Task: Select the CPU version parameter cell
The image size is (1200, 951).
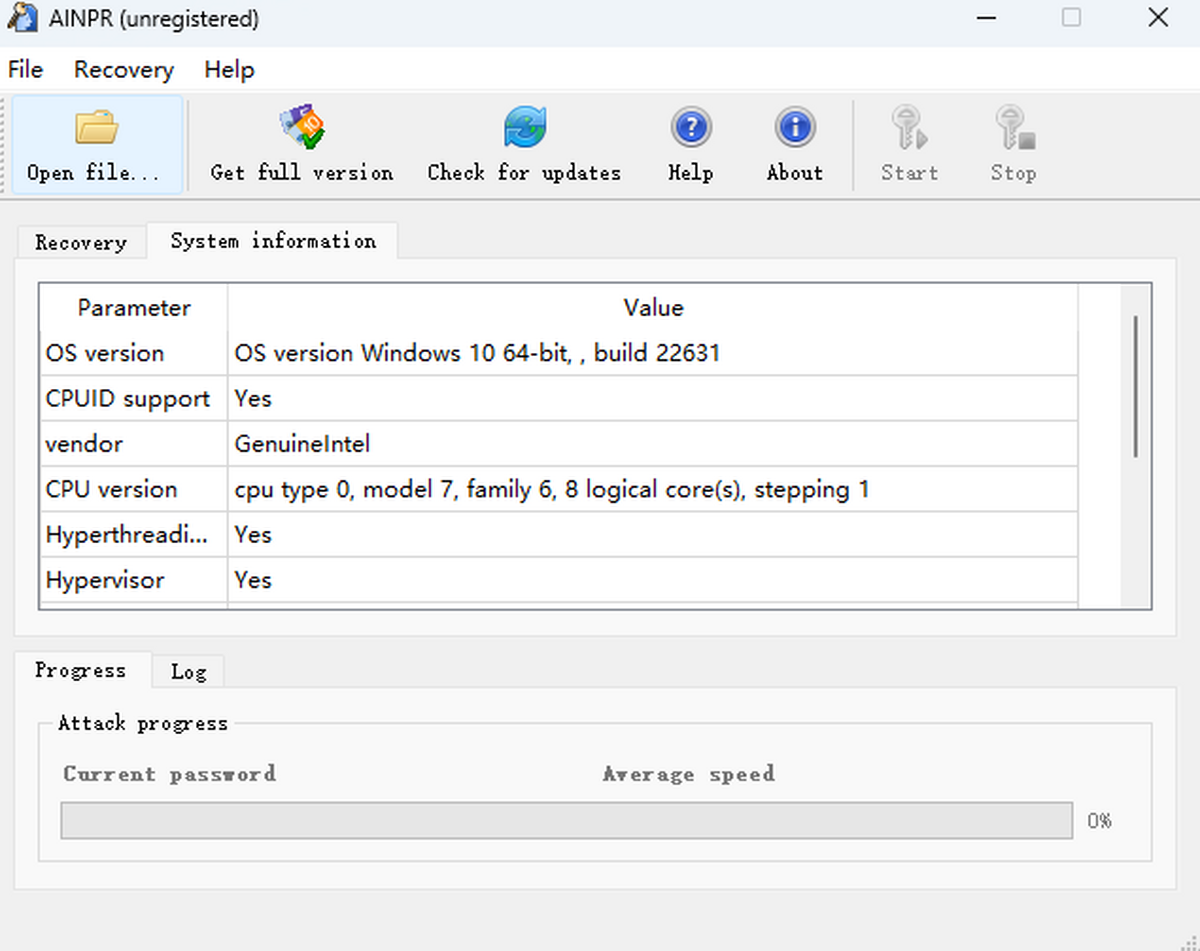Action: coord(134,489)
